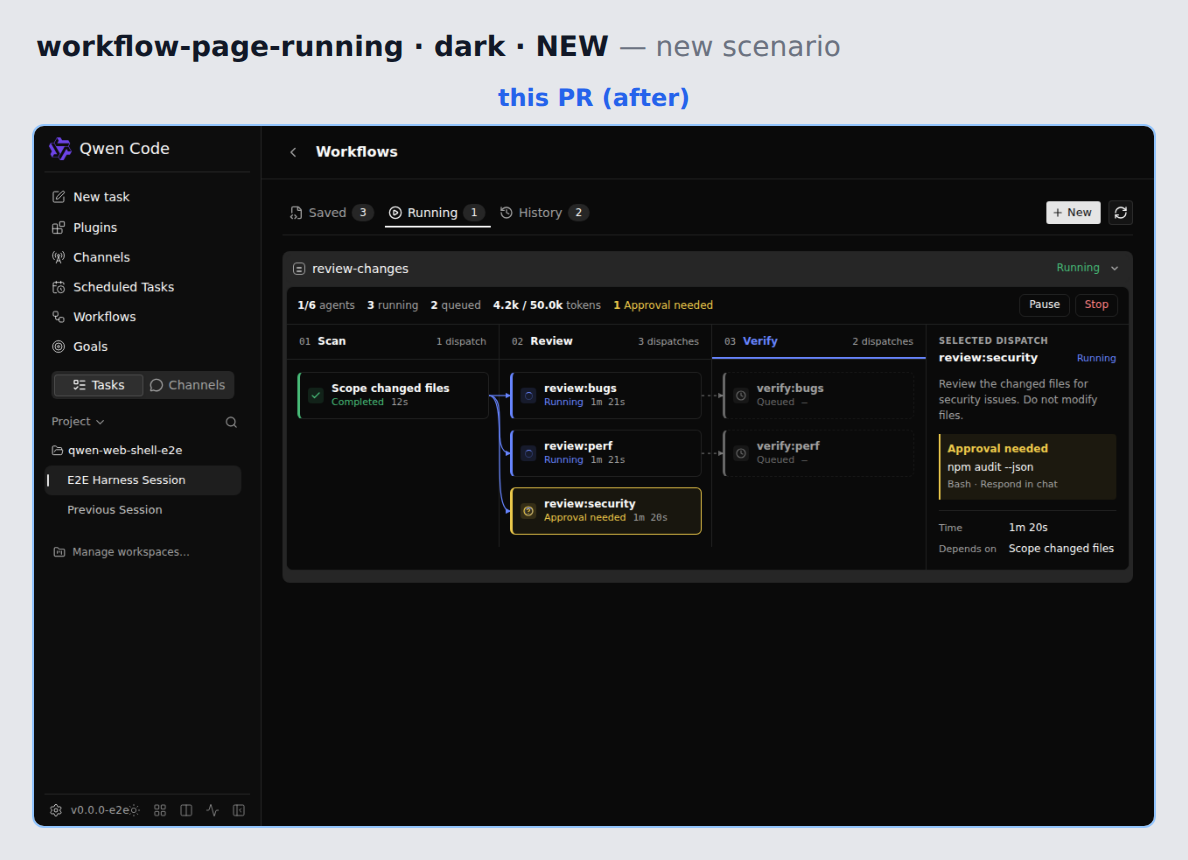Click the queued clock icon on verify:bugs
1188x860 pixels.
tap(742, 395)
